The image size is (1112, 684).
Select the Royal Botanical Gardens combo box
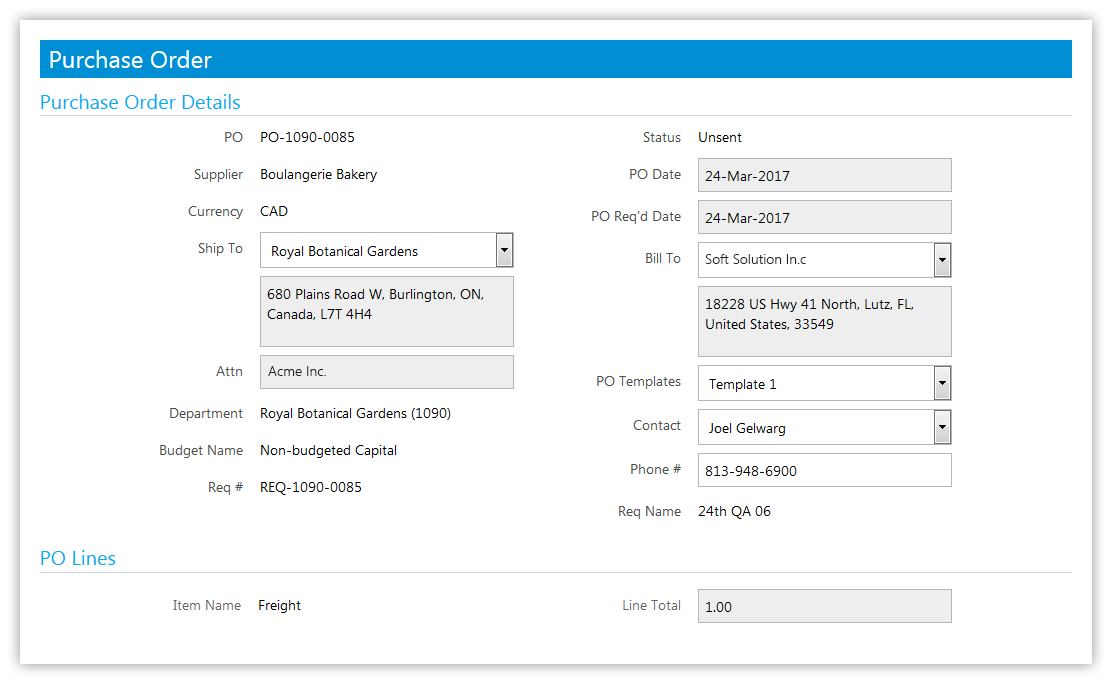pos(387,250)
